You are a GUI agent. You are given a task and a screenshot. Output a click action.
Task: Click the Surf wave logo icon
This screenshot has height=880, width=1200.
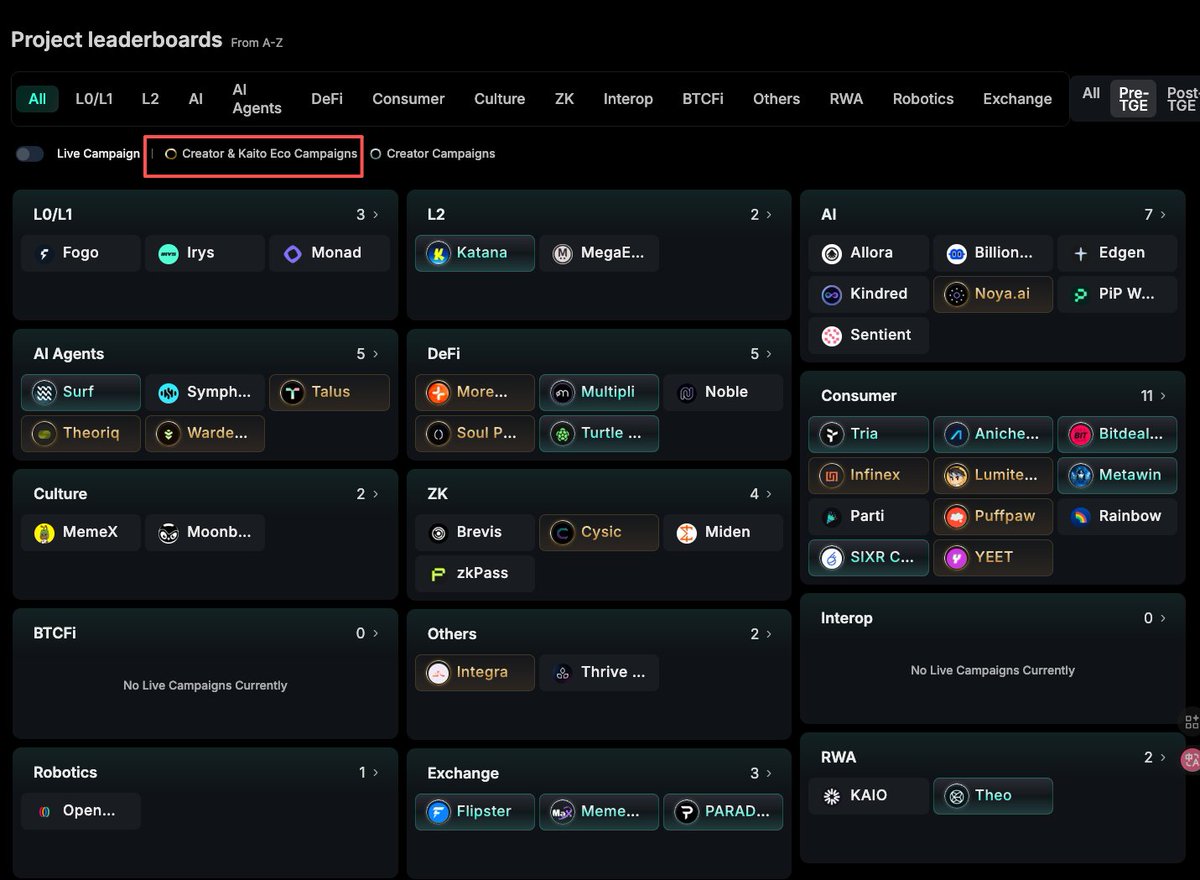(x=44, y=393)
